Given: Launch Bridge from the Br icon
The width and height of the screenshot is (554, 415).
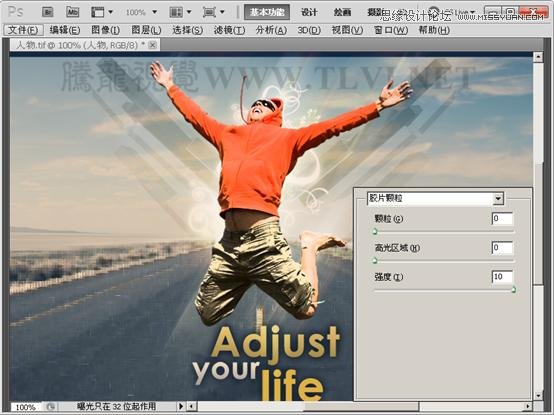Looking at the screenshot, I should click(x=48, y=12).
